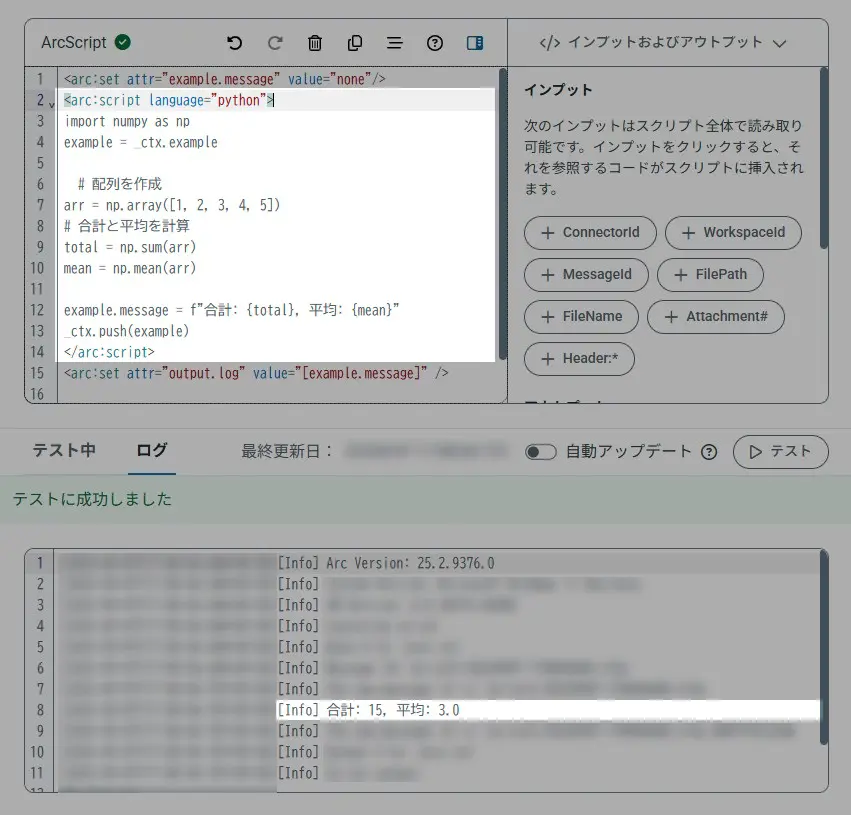The width and height of the screenshot is (851, 815).
Task: Delete the script using the trash icon
Action: click(315, 43)
